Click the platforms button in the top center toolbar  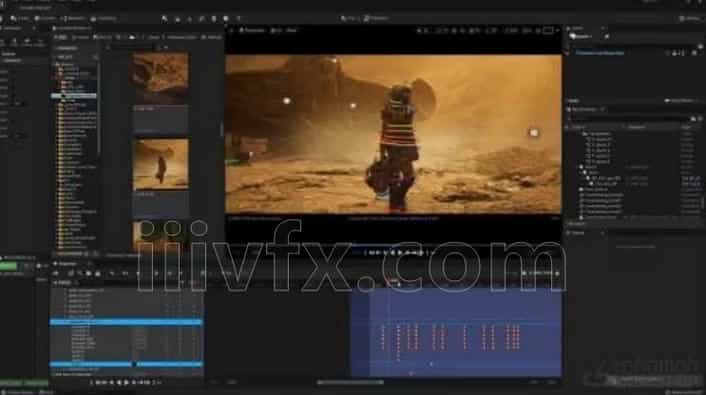[376, 18]
